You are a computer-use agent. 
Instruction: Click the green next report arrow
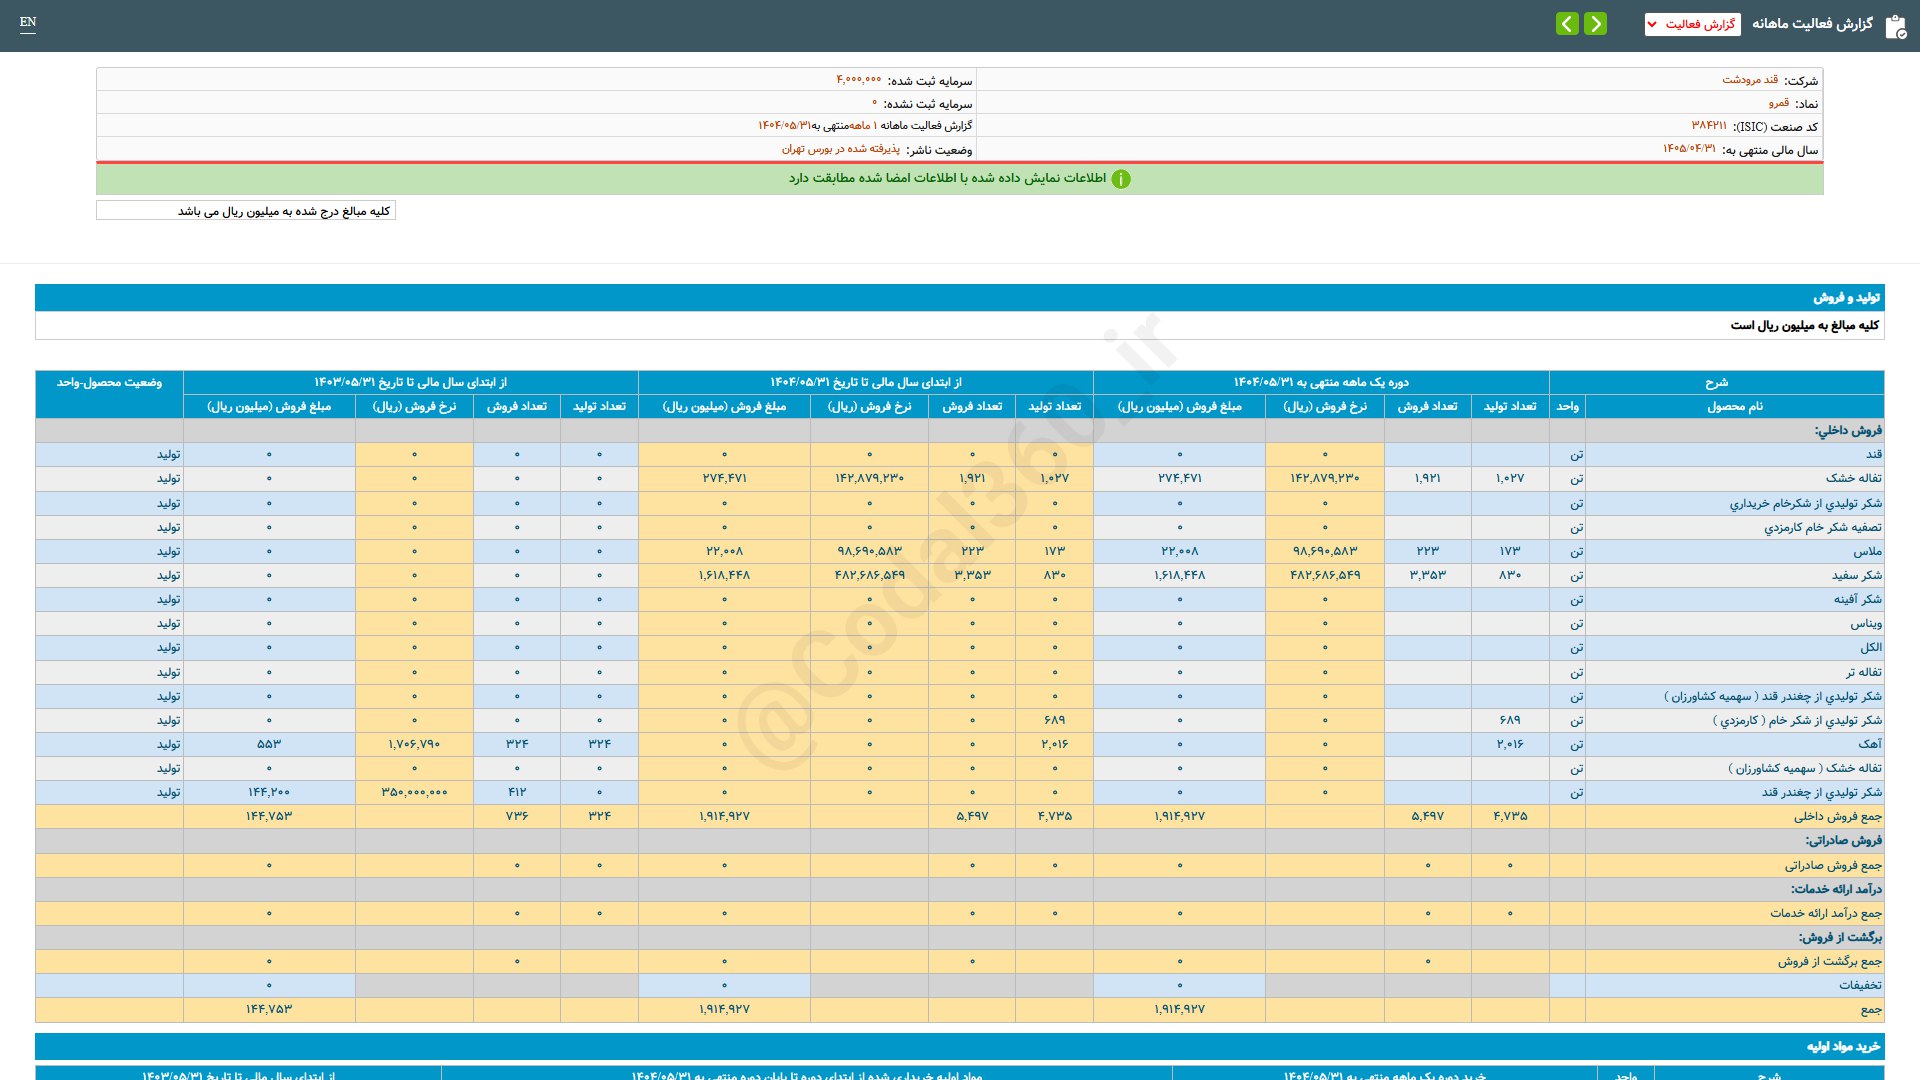pos(1596,23)
